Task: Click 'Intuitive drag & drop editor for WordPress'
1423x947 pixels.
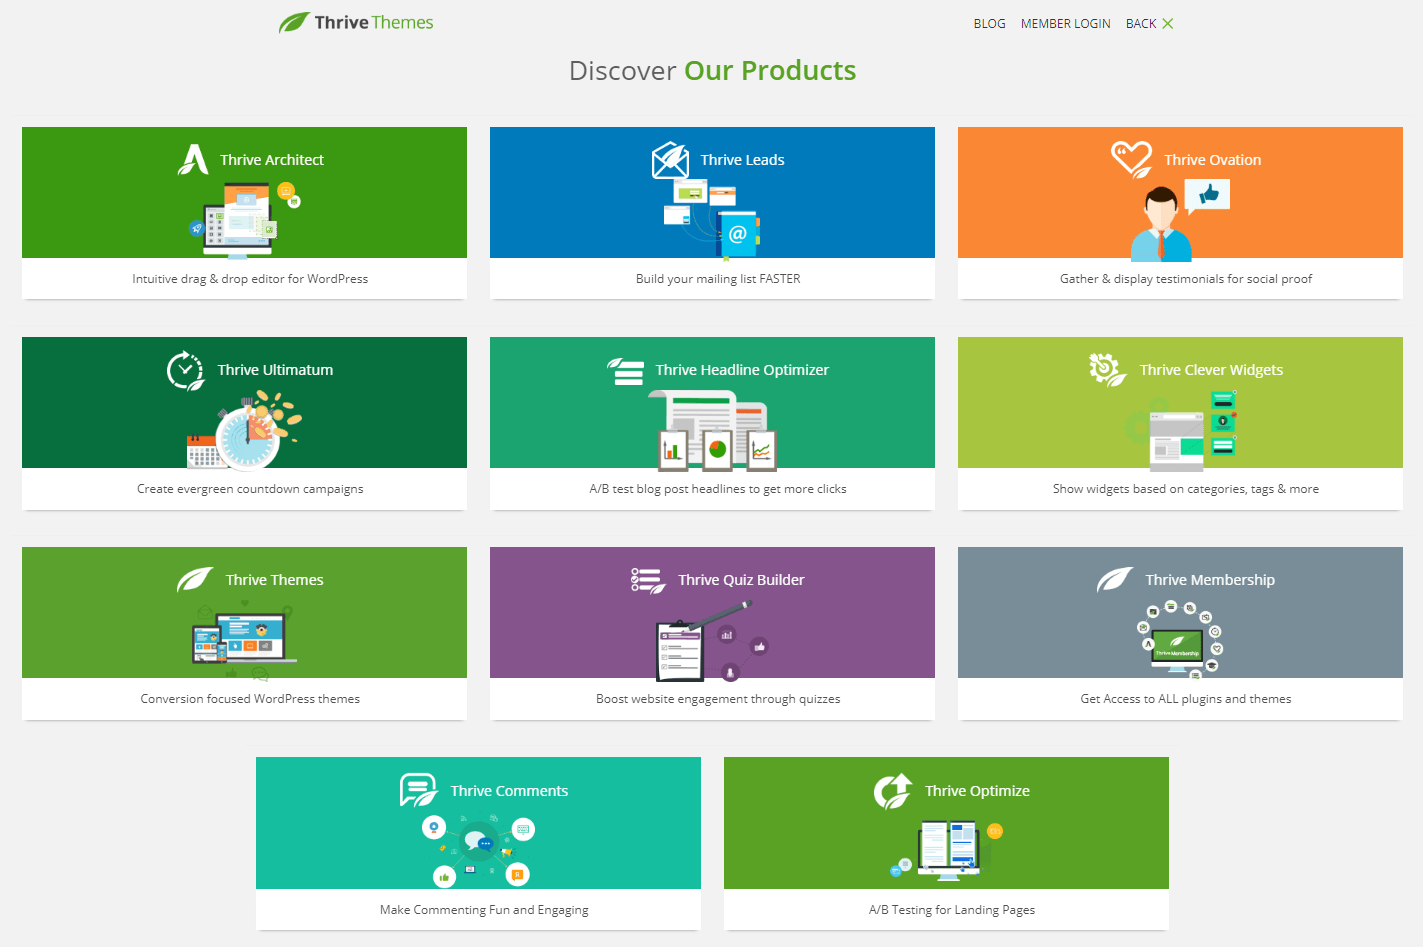Action: tap(250, 279)
